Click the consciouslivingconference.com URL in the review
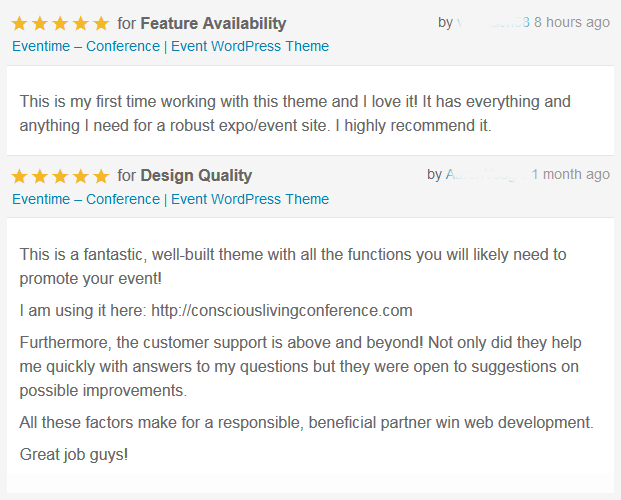The image size is (621, 500). point(282,311)
